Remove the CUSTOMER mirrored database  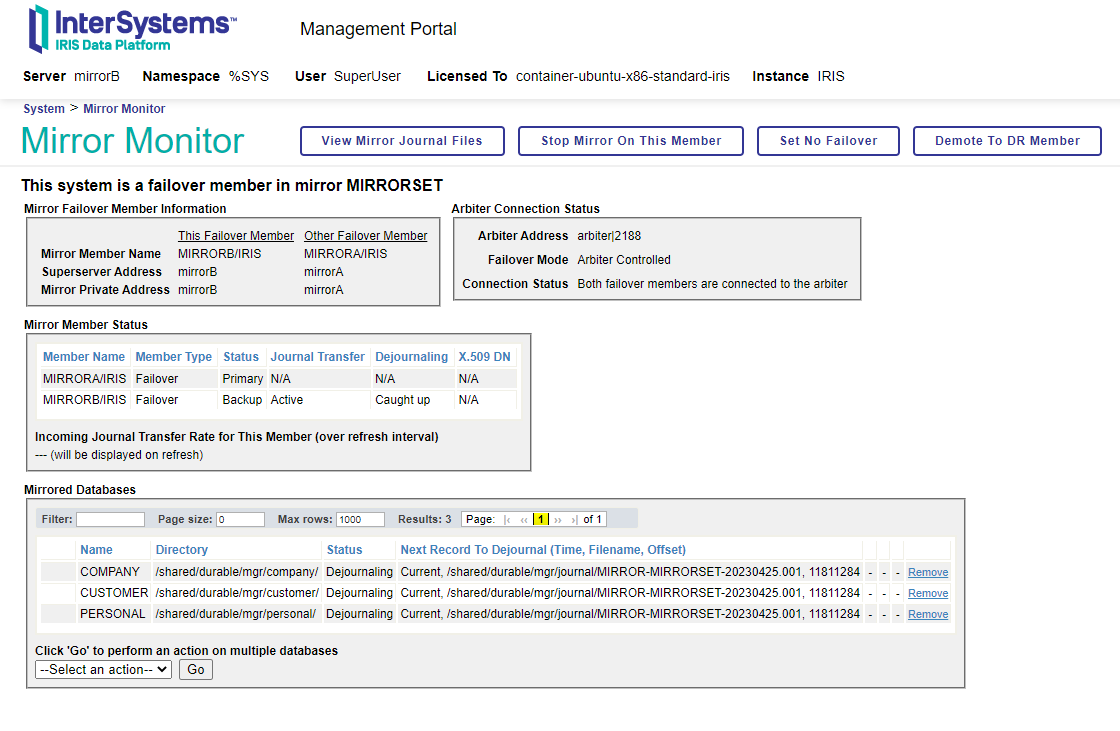[928, 594]
